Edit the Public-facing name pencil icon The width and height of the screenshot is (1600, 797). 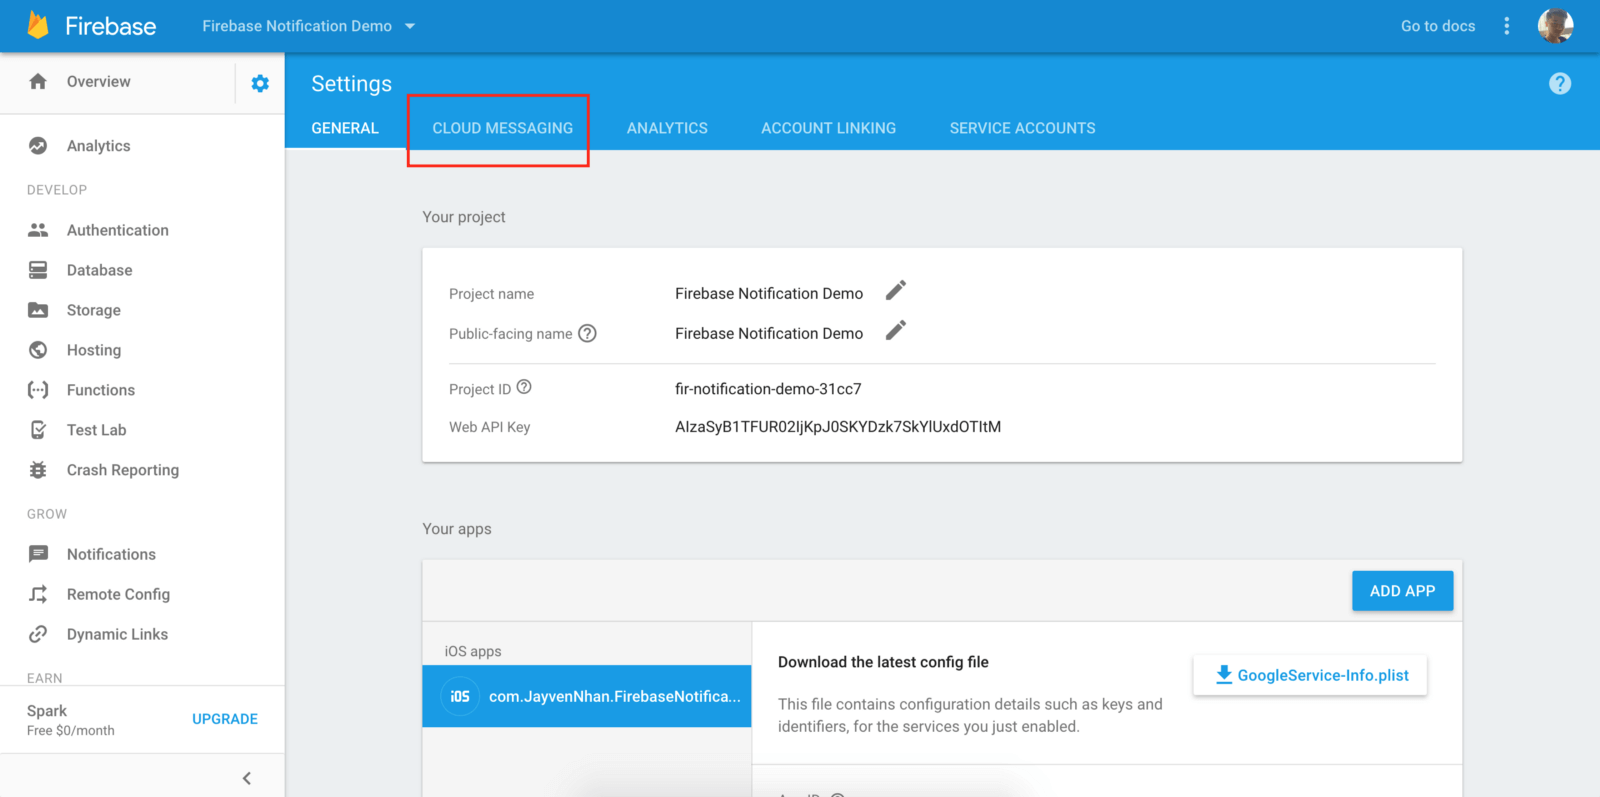896,330
